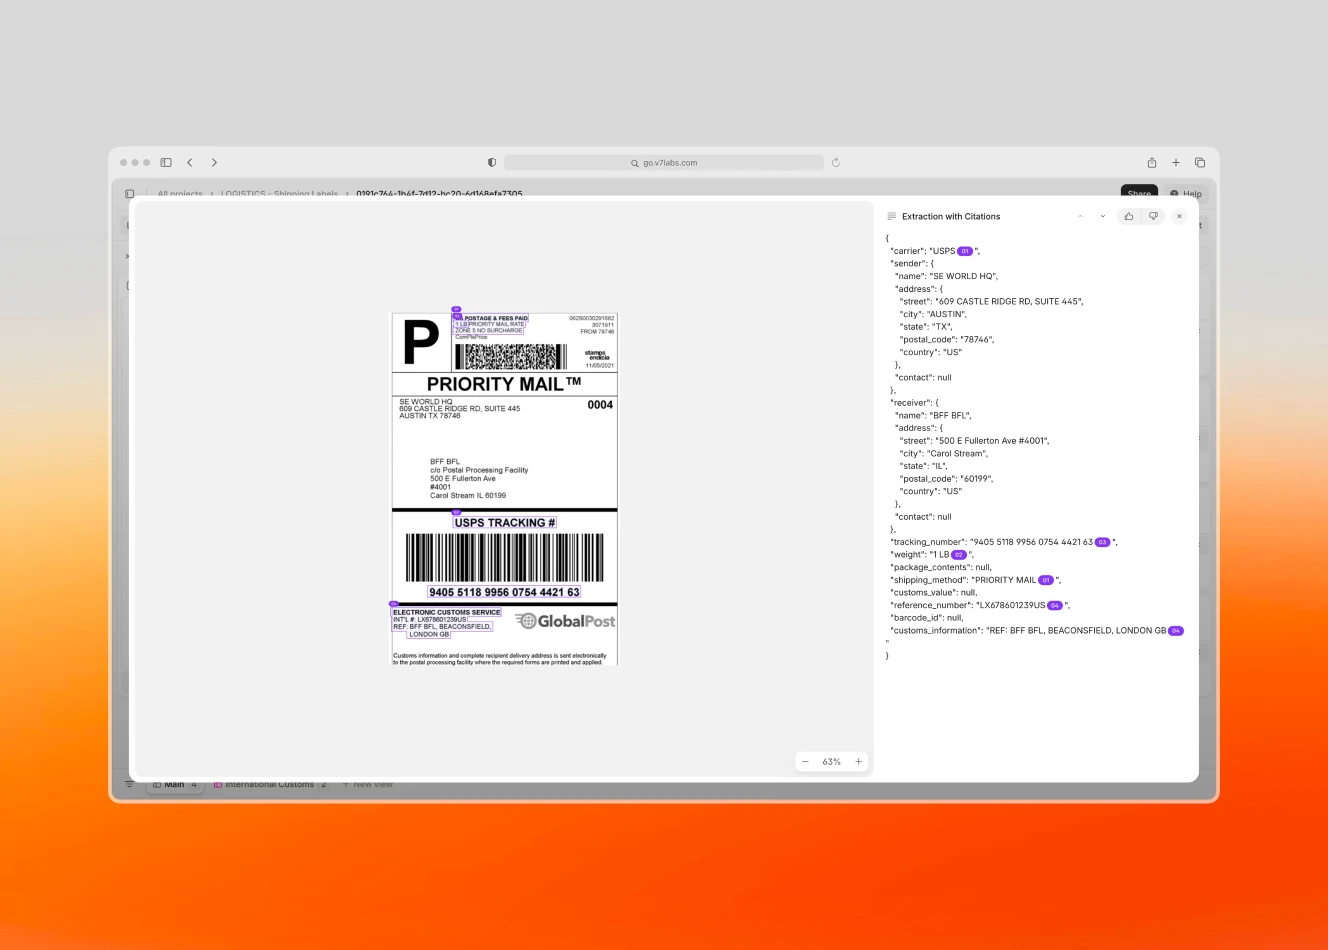Click the 63% zoom level value
The width and height of the screenshot is (1328, 950).
click(831, 762)
